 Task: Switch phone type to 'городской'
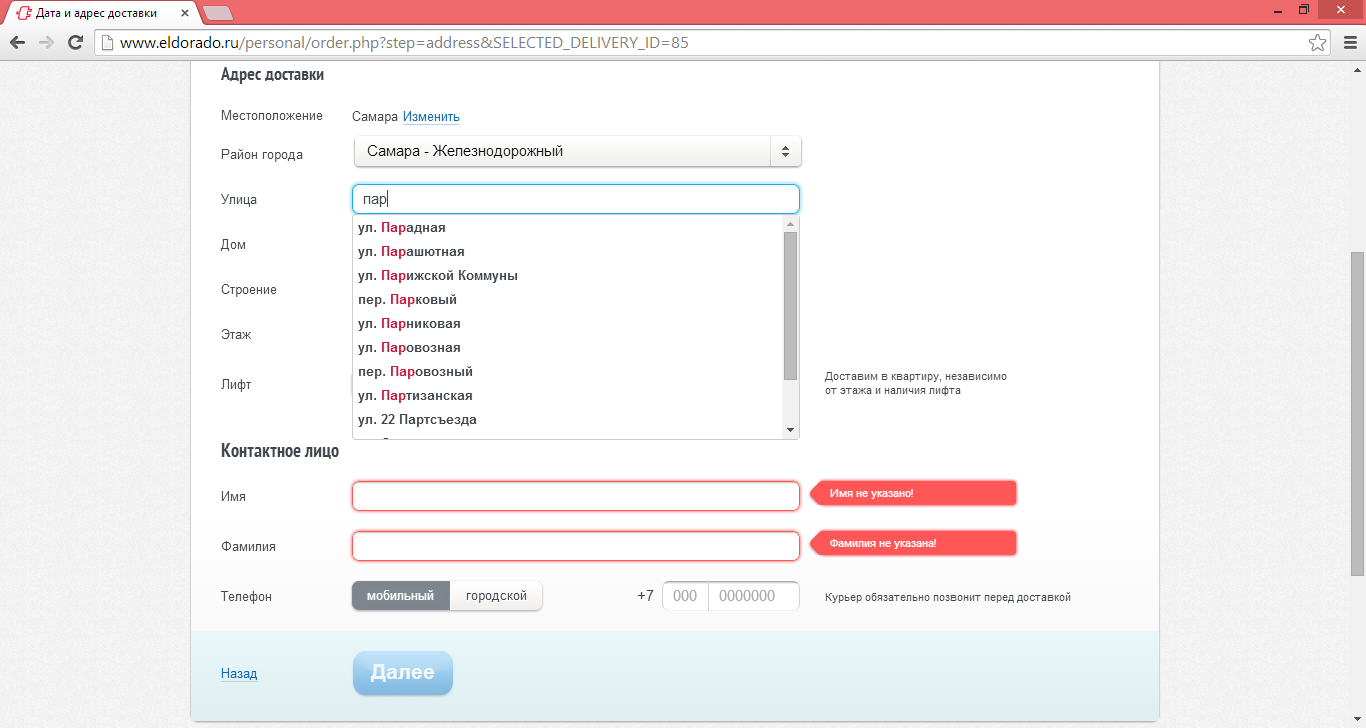[496, 596]
